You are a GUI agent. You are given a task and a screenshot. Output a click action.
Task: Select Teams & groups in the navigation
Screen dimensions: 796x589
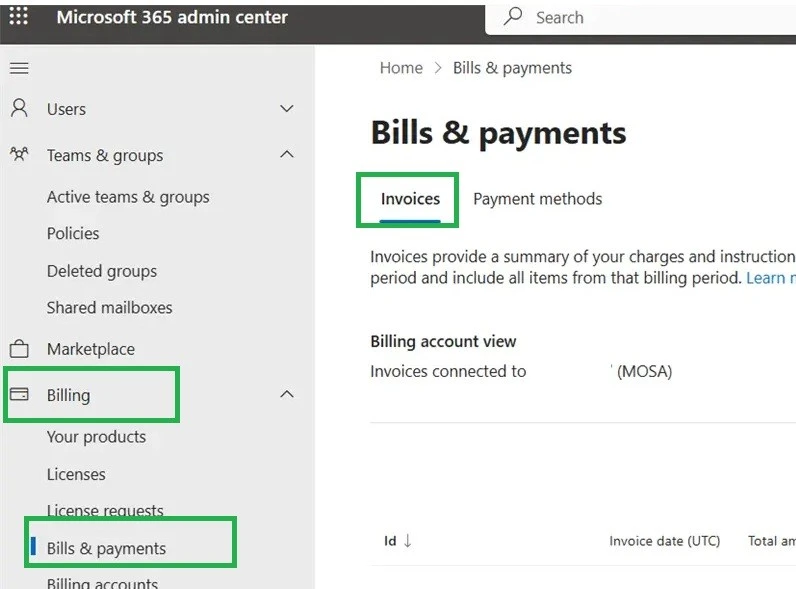click(105, 155)
